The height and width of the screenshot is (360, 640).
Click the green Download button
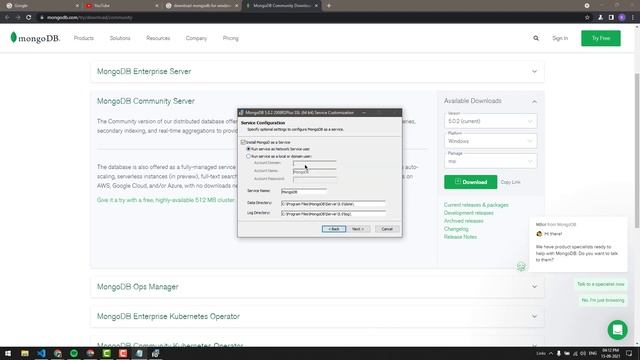tap(471, 182)
